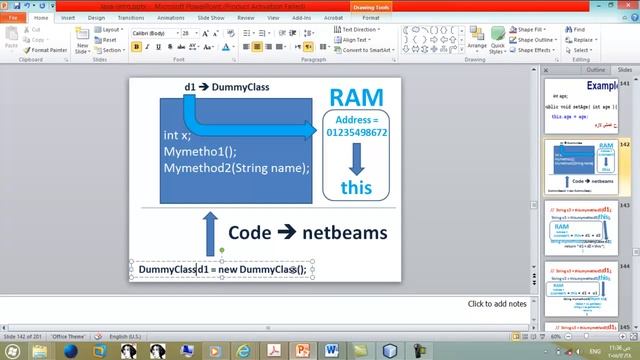The height and width of the screenshot is (360, 640).
Task: Click the Select button in Editing group
Action: pyautogui.click(x=579, y=50)
